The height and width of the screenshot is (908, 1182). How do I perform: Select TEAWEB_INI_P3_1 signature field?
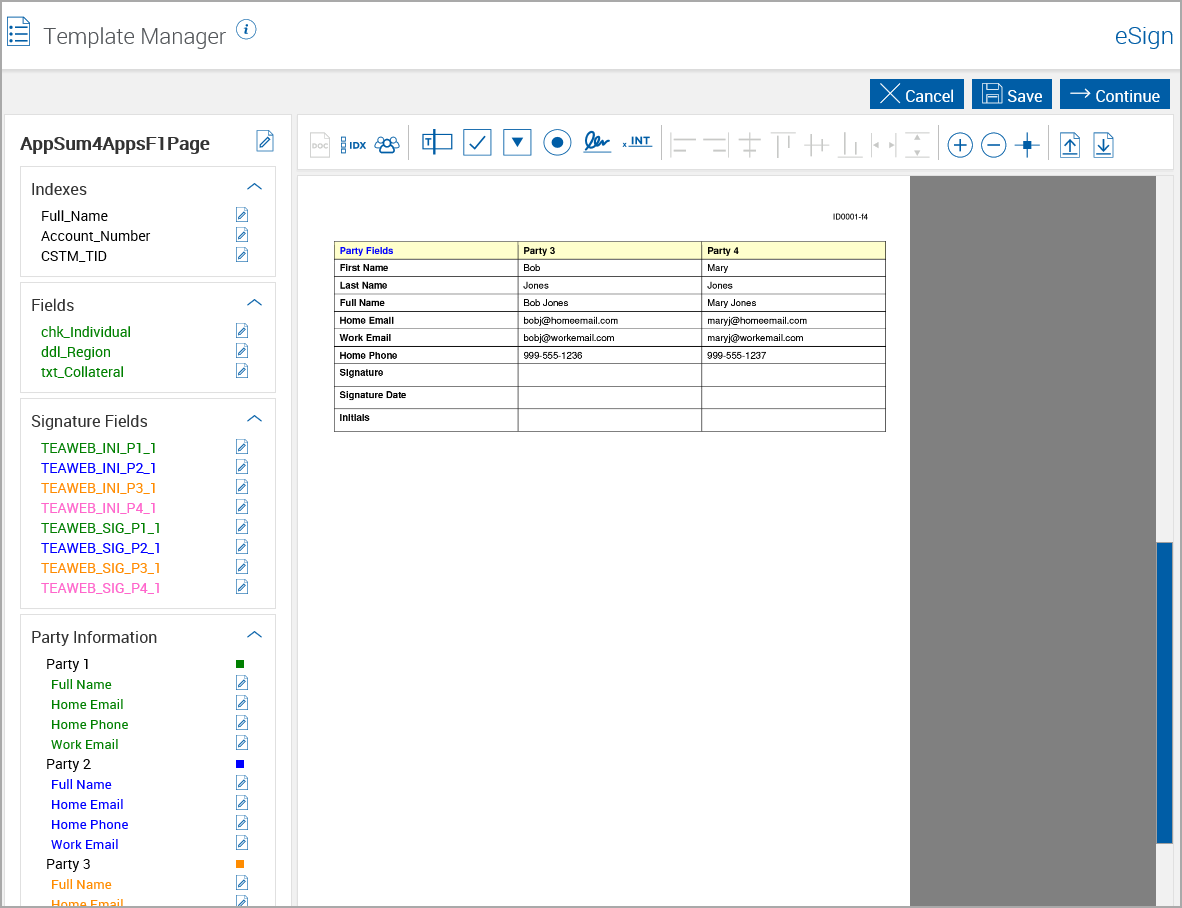pos(98,488)
